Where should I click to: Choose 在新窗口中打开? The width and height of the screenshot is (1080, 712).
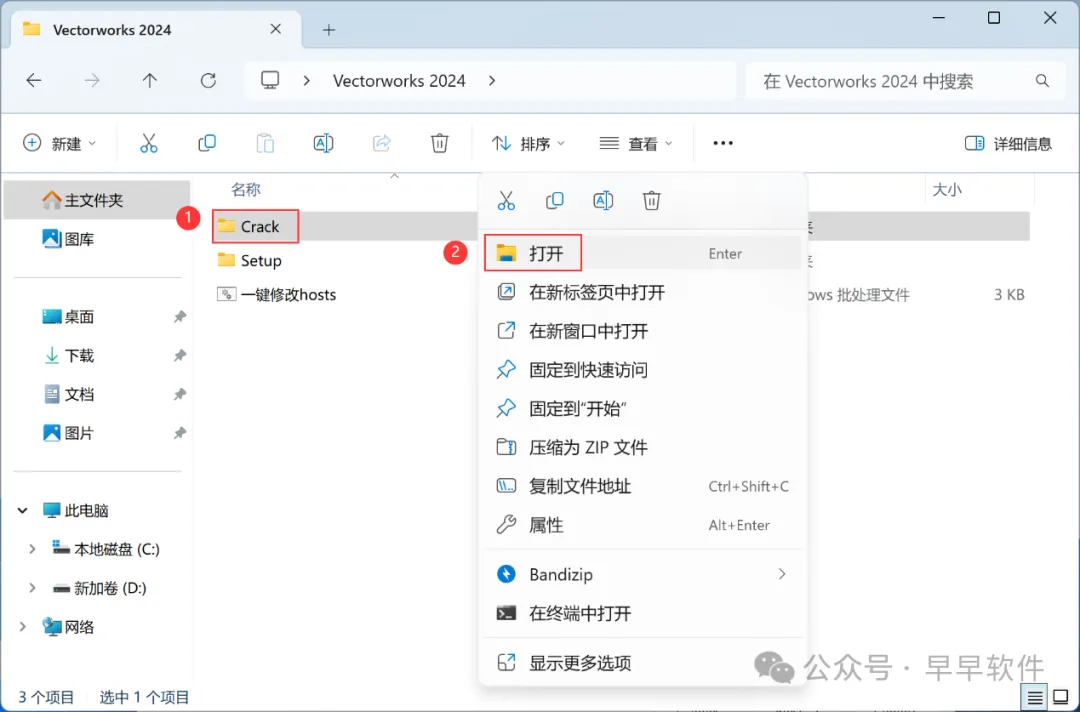642,331
